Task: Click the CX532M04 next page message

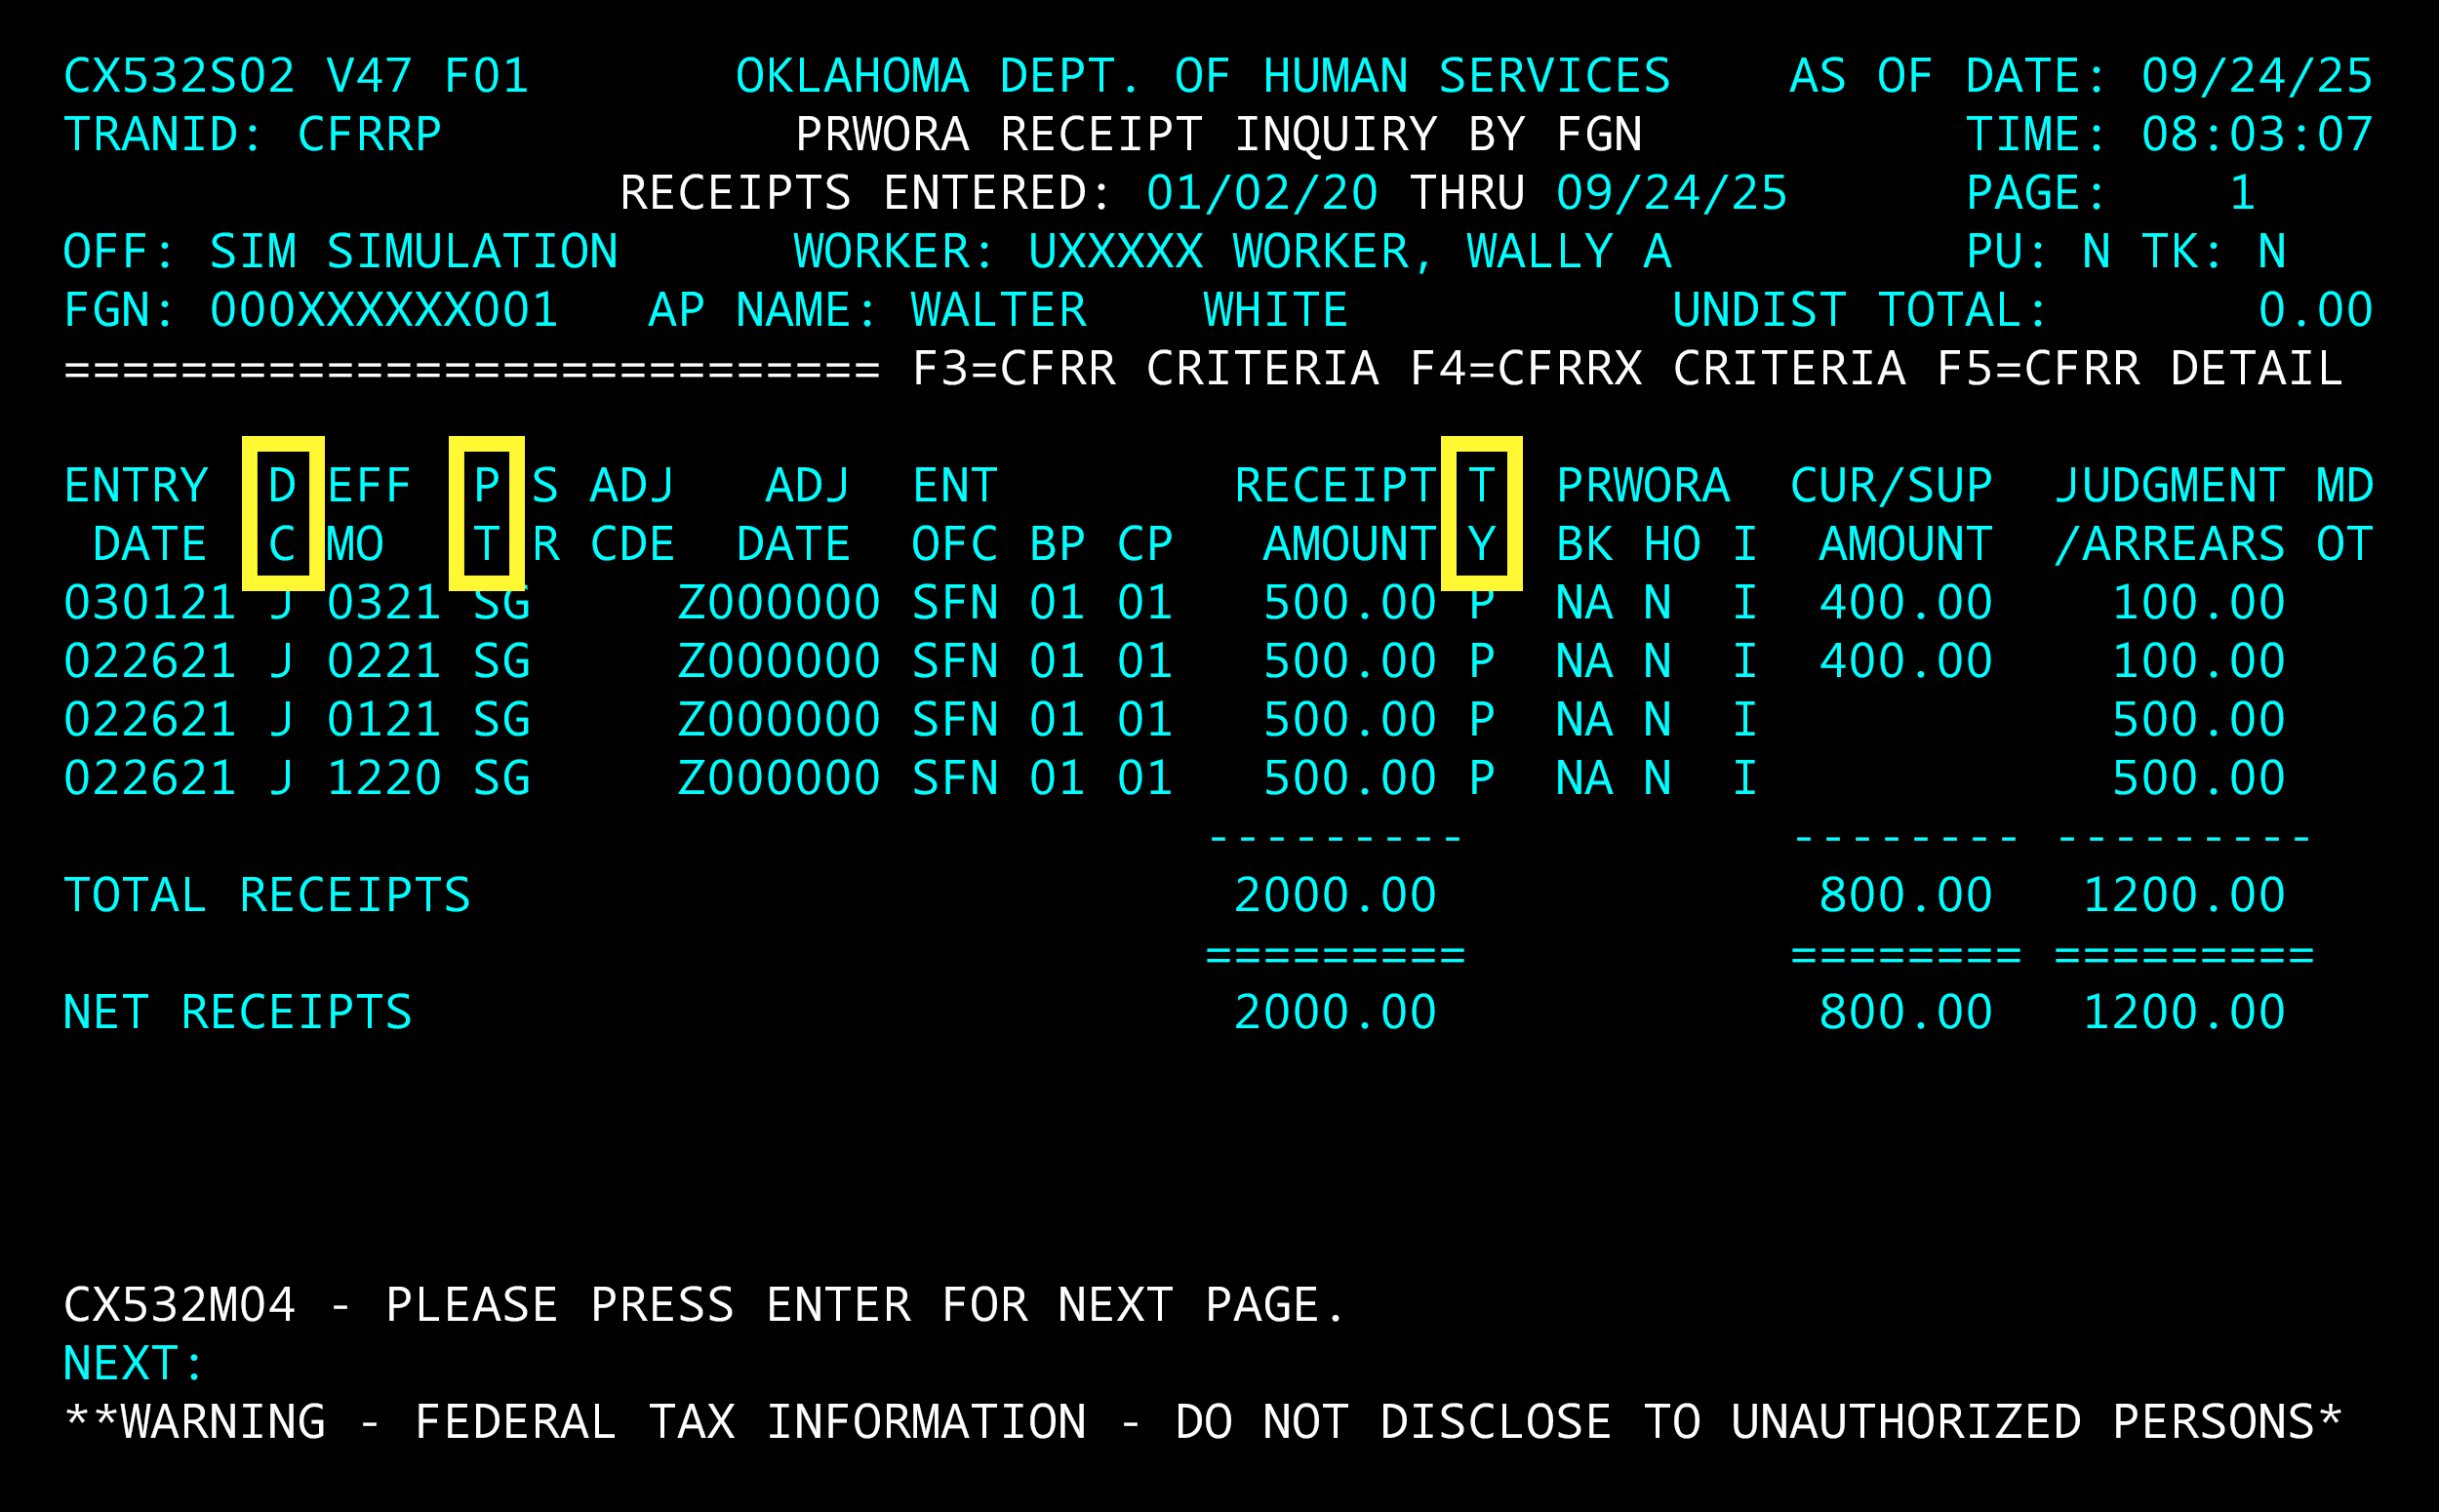Action: pos(705,1306)
